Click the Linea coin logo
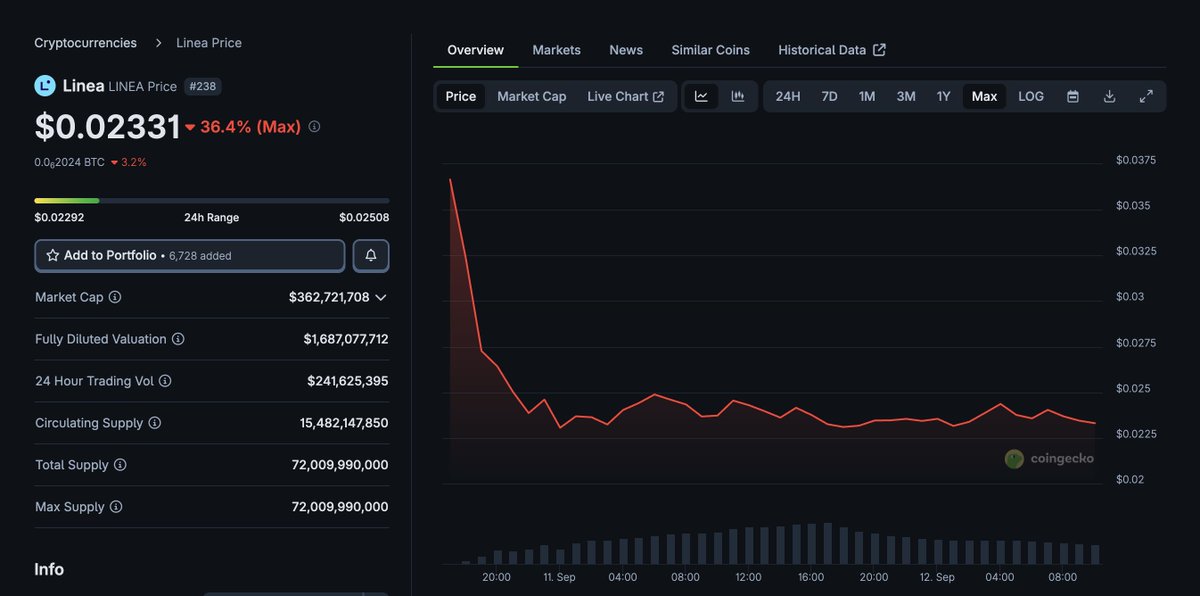Screen dimensions: 1200x596 [x=45, y=86]
